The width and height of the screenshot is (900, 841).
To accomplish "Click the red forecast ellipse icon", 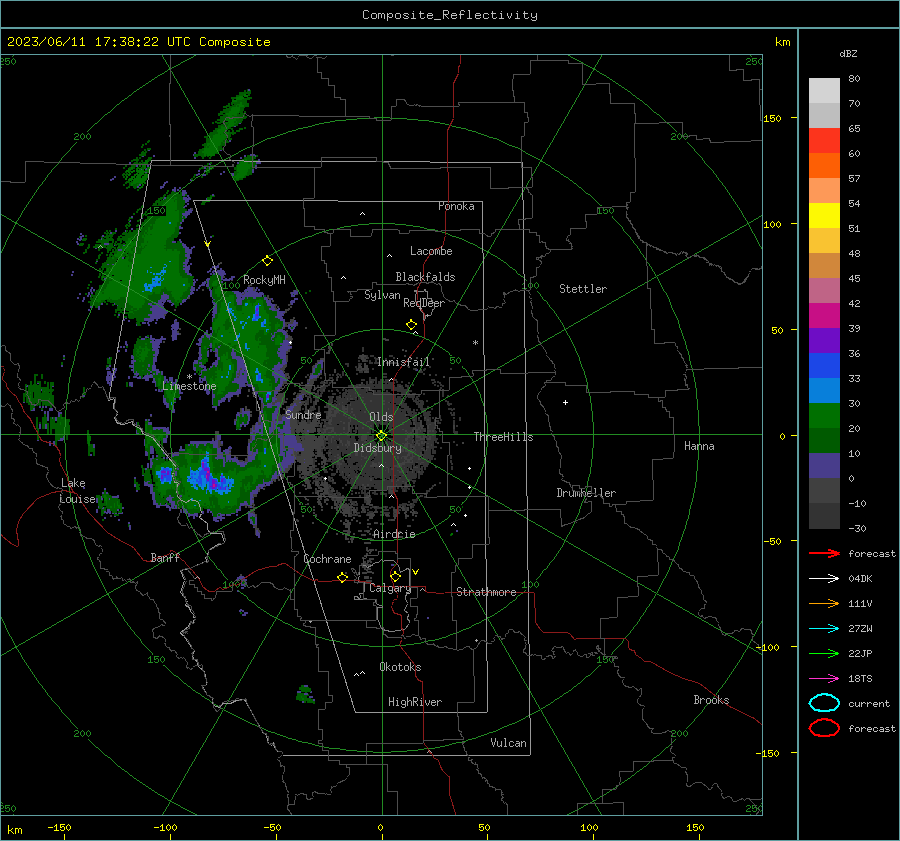I will [x=824, y=728].
